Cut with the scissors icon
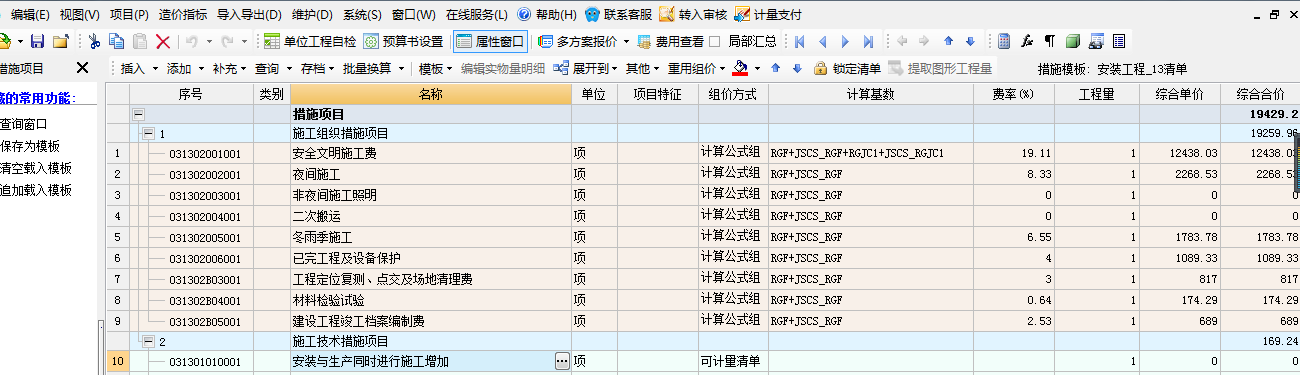The image size is (1300, 375). pyautogui.click(x=94, y=41)
